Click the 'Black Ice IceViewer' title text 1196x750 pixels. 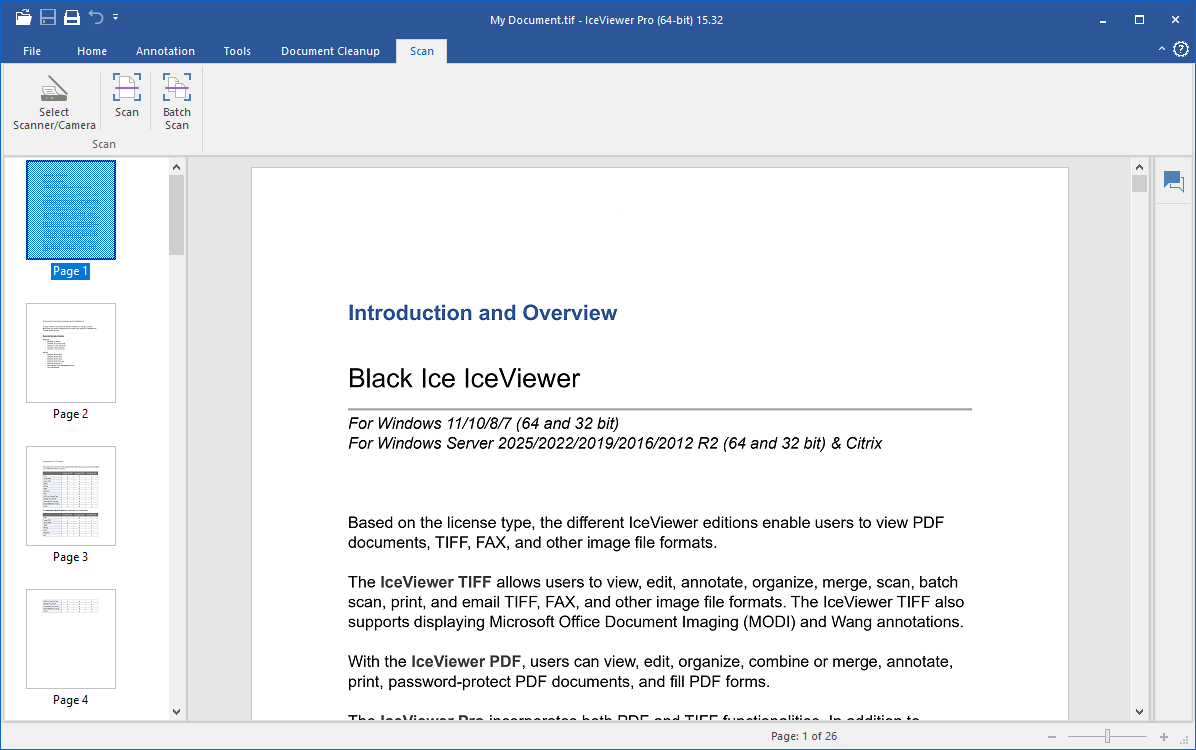[464, 378]
